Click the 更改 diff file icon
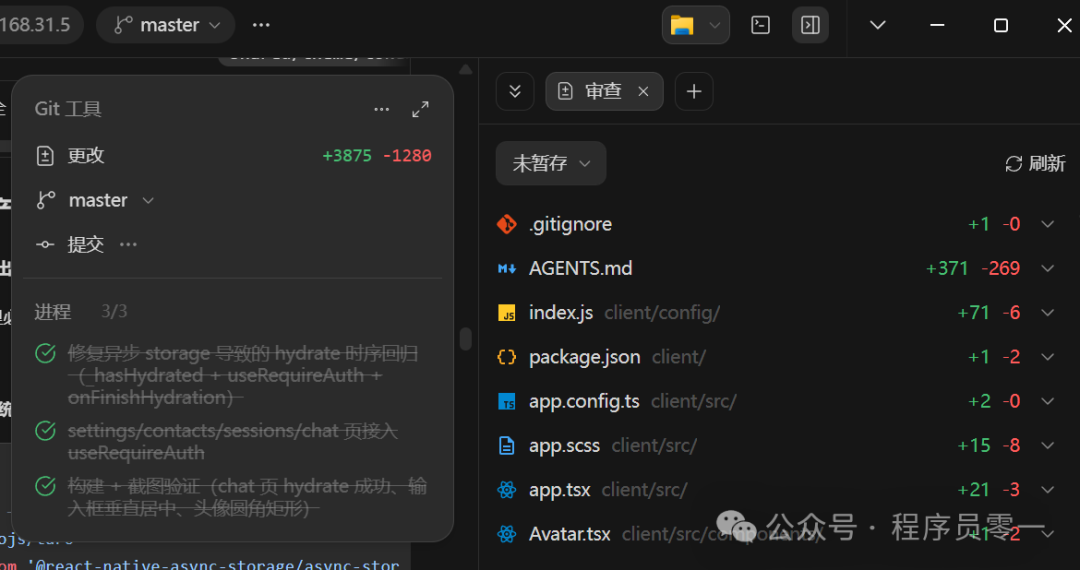The width and height of the screenshot is (1080, 570). tap(45, 156)
